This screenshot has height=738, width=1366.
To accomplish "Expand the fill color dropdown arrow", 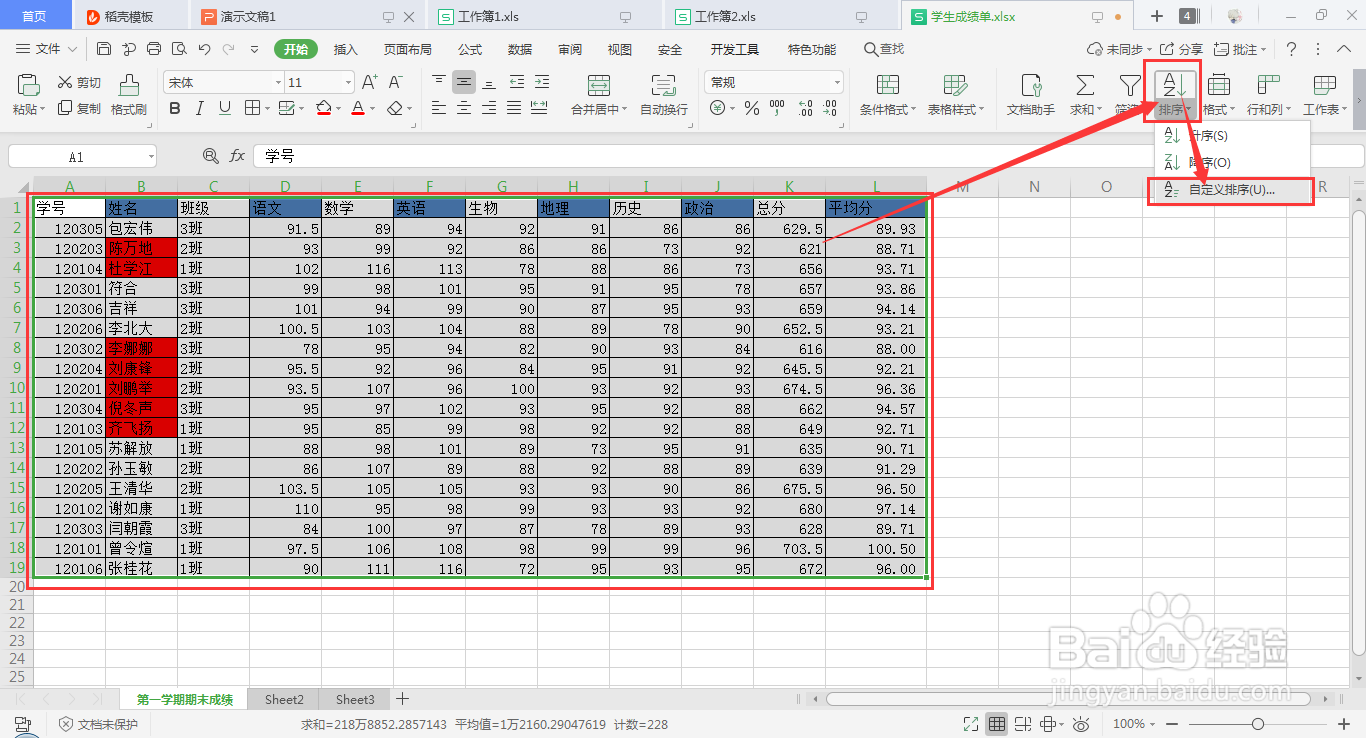I will [x=338, y=108].
